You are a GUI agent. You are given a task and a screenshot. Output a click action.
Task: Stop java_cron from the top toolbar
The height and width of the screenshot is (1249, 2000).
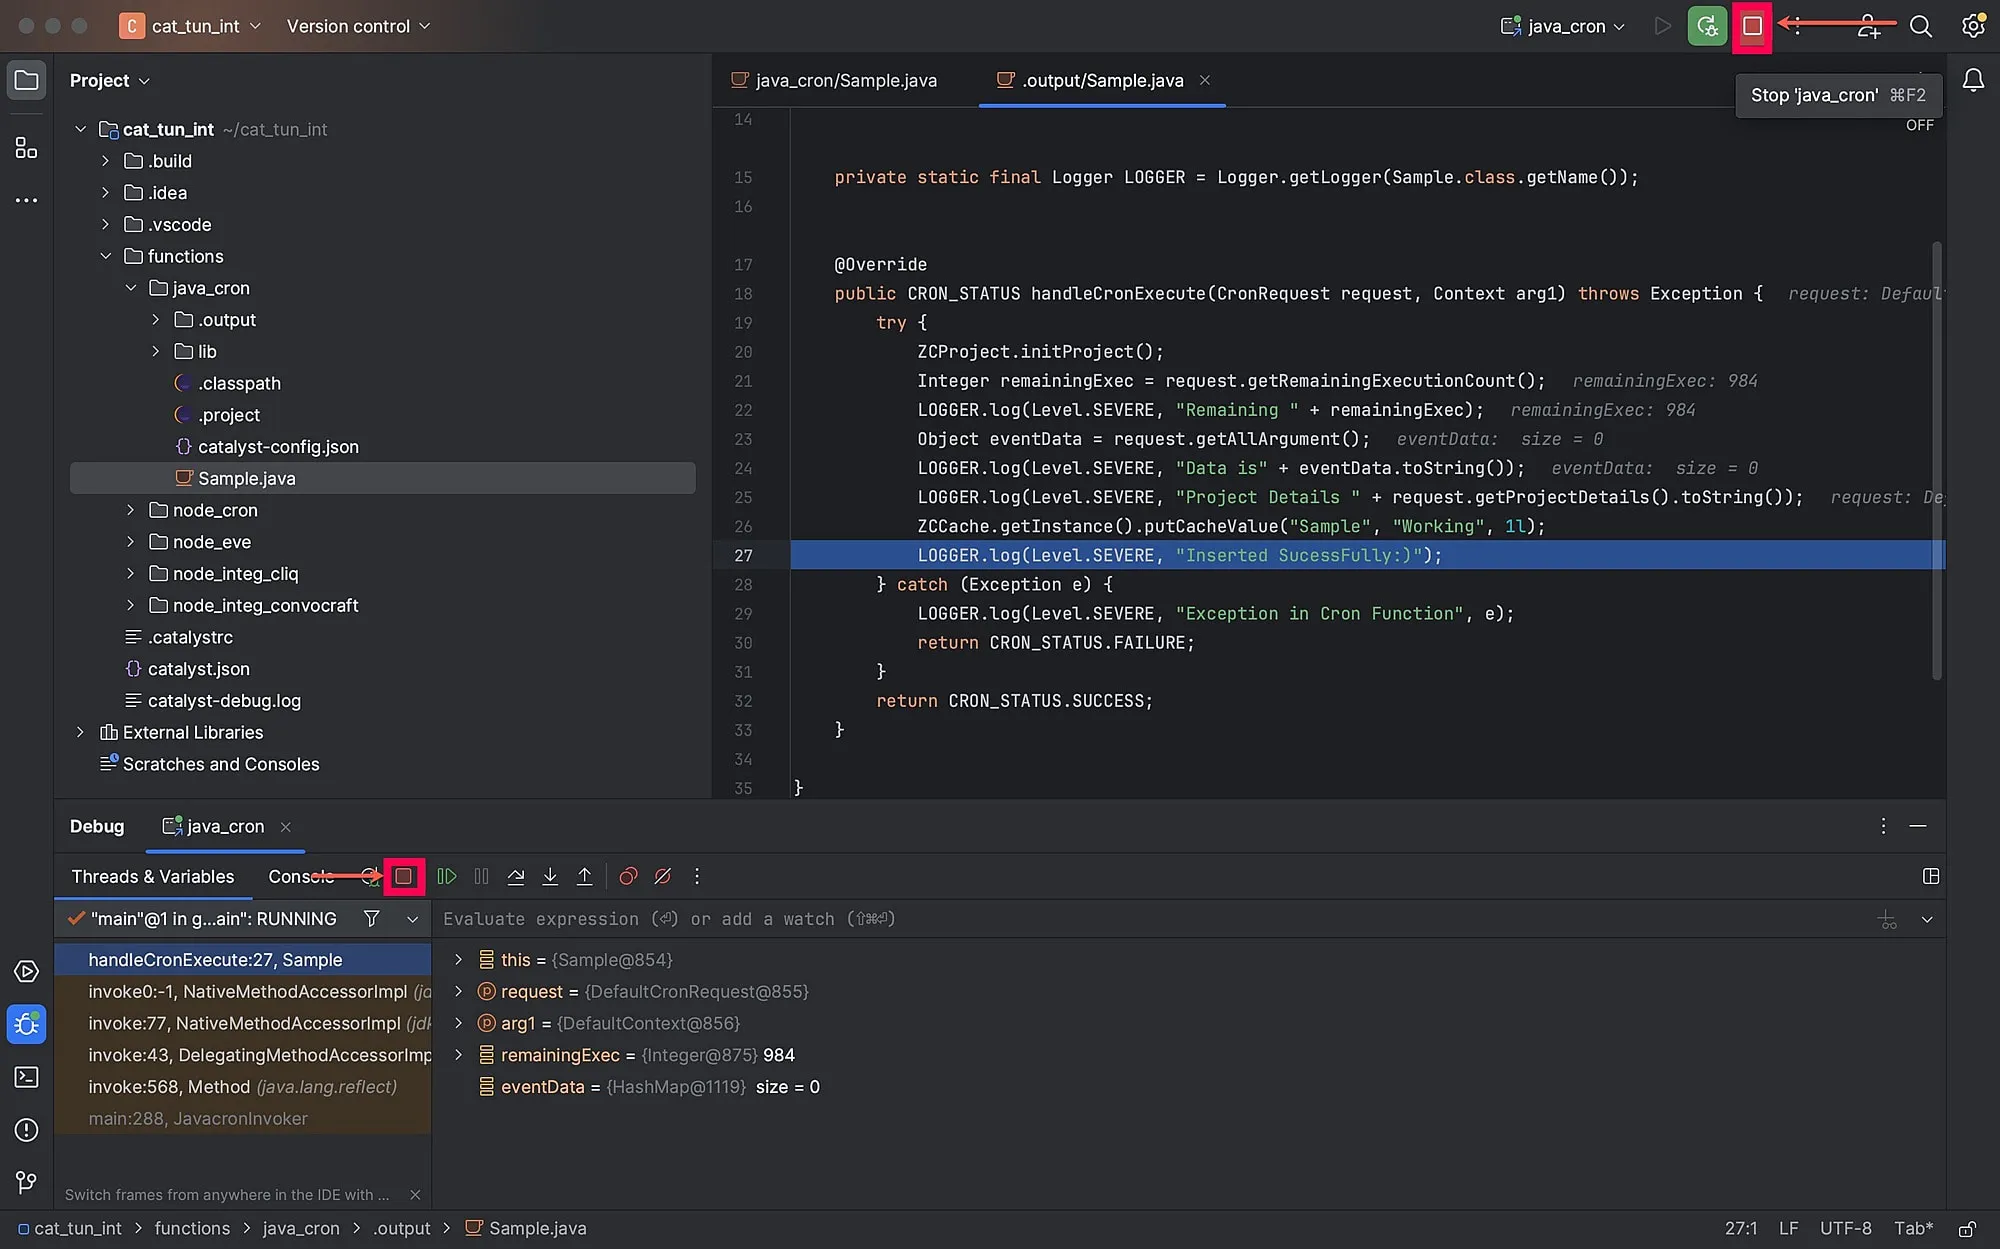pyautogui.click(x=1752, y=26)
